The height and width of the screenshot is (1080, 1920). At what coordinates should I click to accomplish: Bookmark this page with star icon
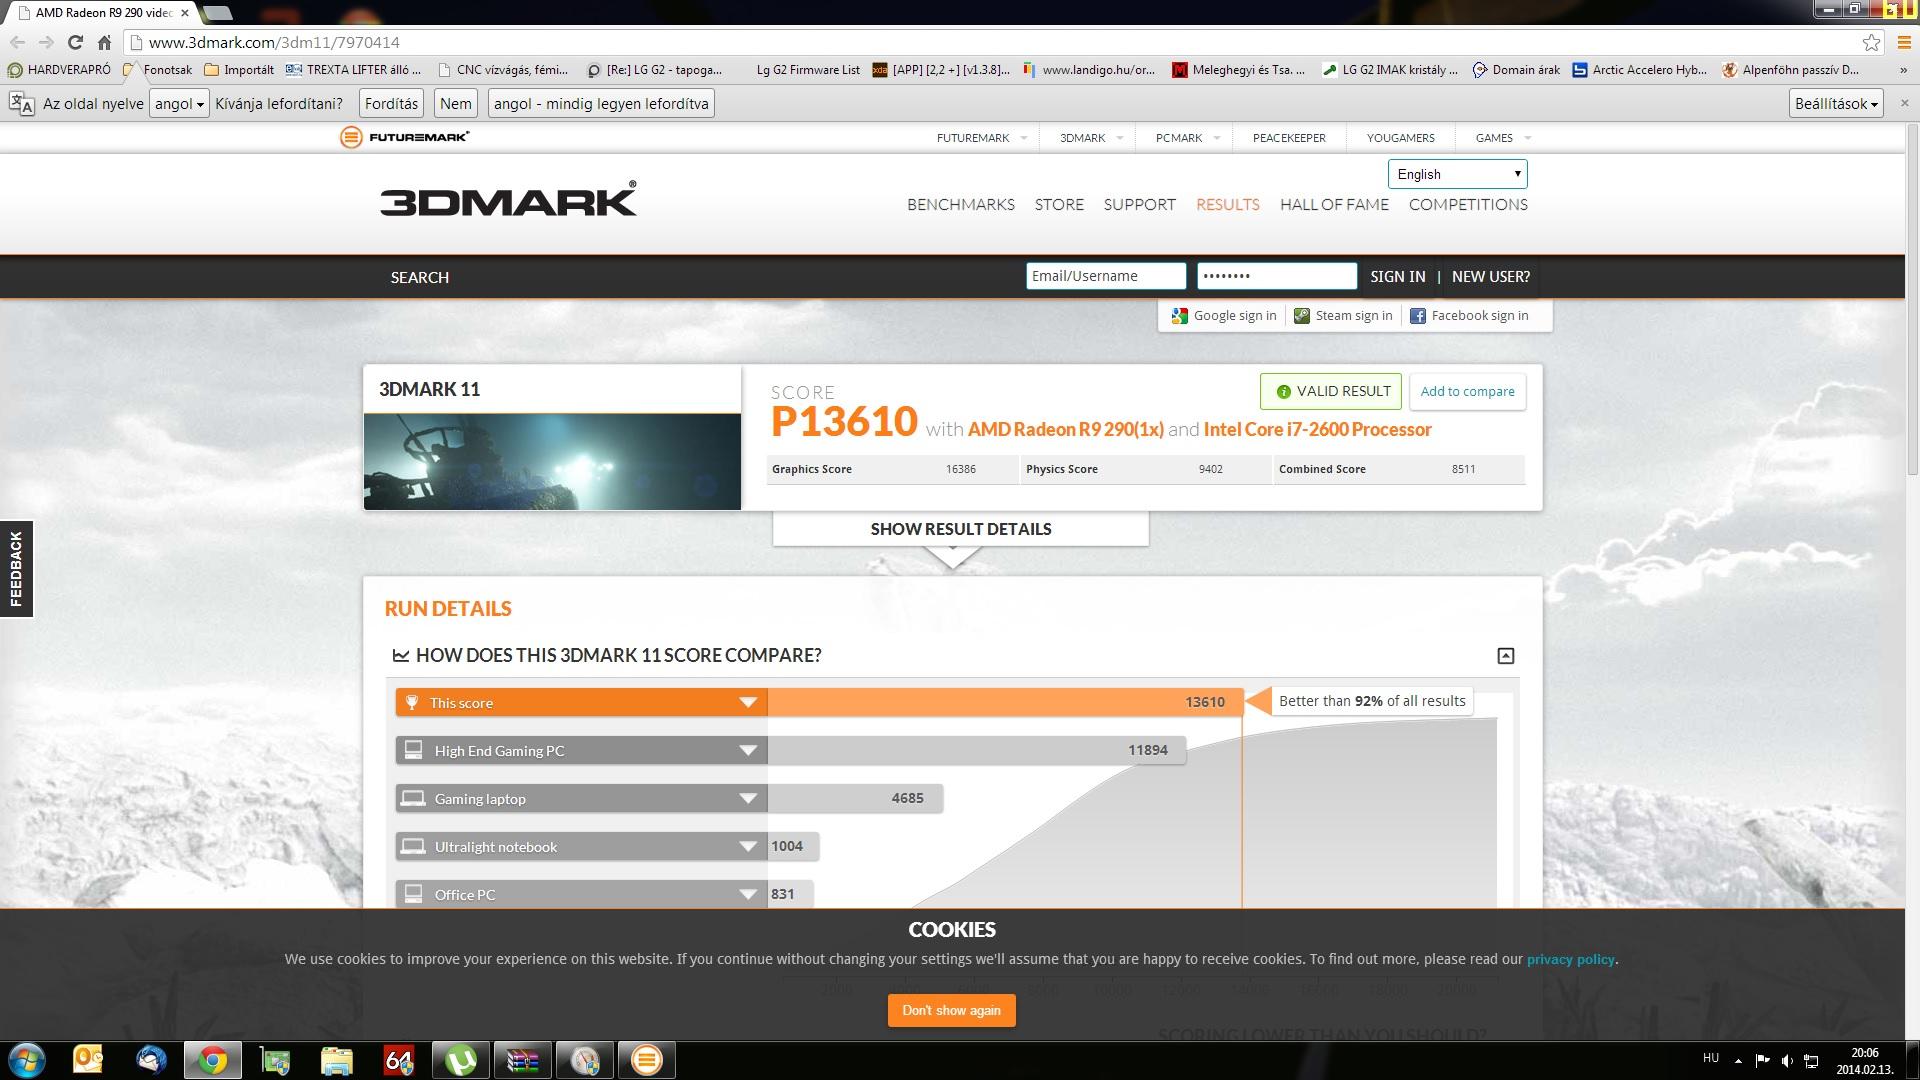click(x=1871, y=42)
